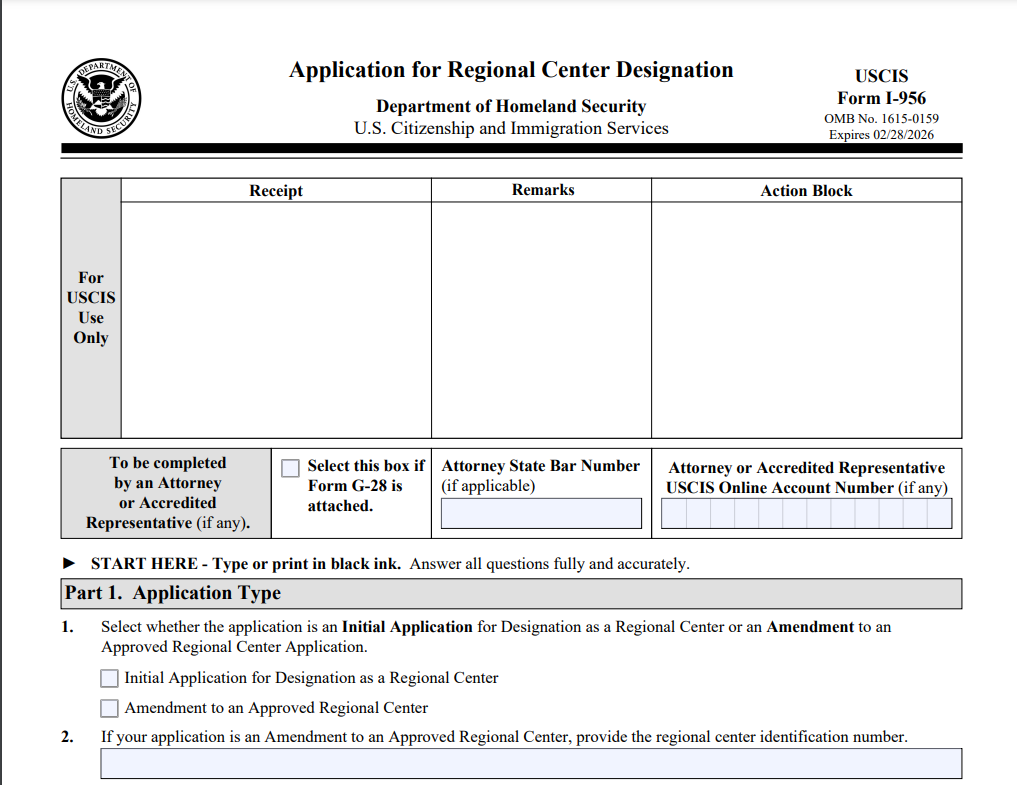The width and height of the screenshot is (1017, 785).
Task: Click the USCIS Online Account Number field
Action: point(806,513)
